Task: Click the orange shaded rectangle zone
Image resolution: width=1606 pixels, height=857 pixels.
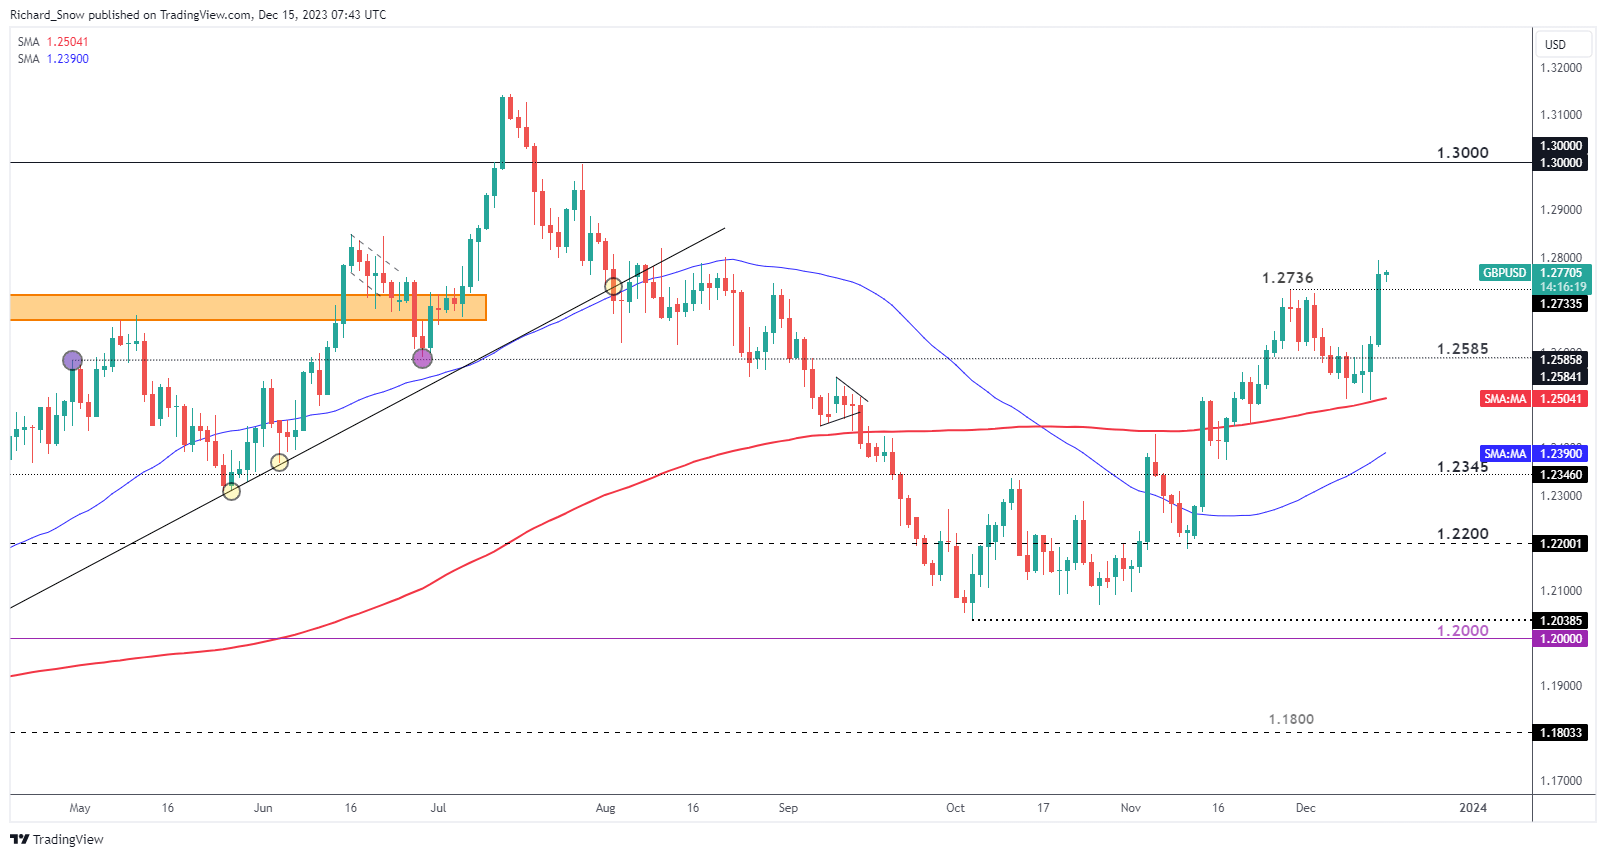Action: click(248, 307)
